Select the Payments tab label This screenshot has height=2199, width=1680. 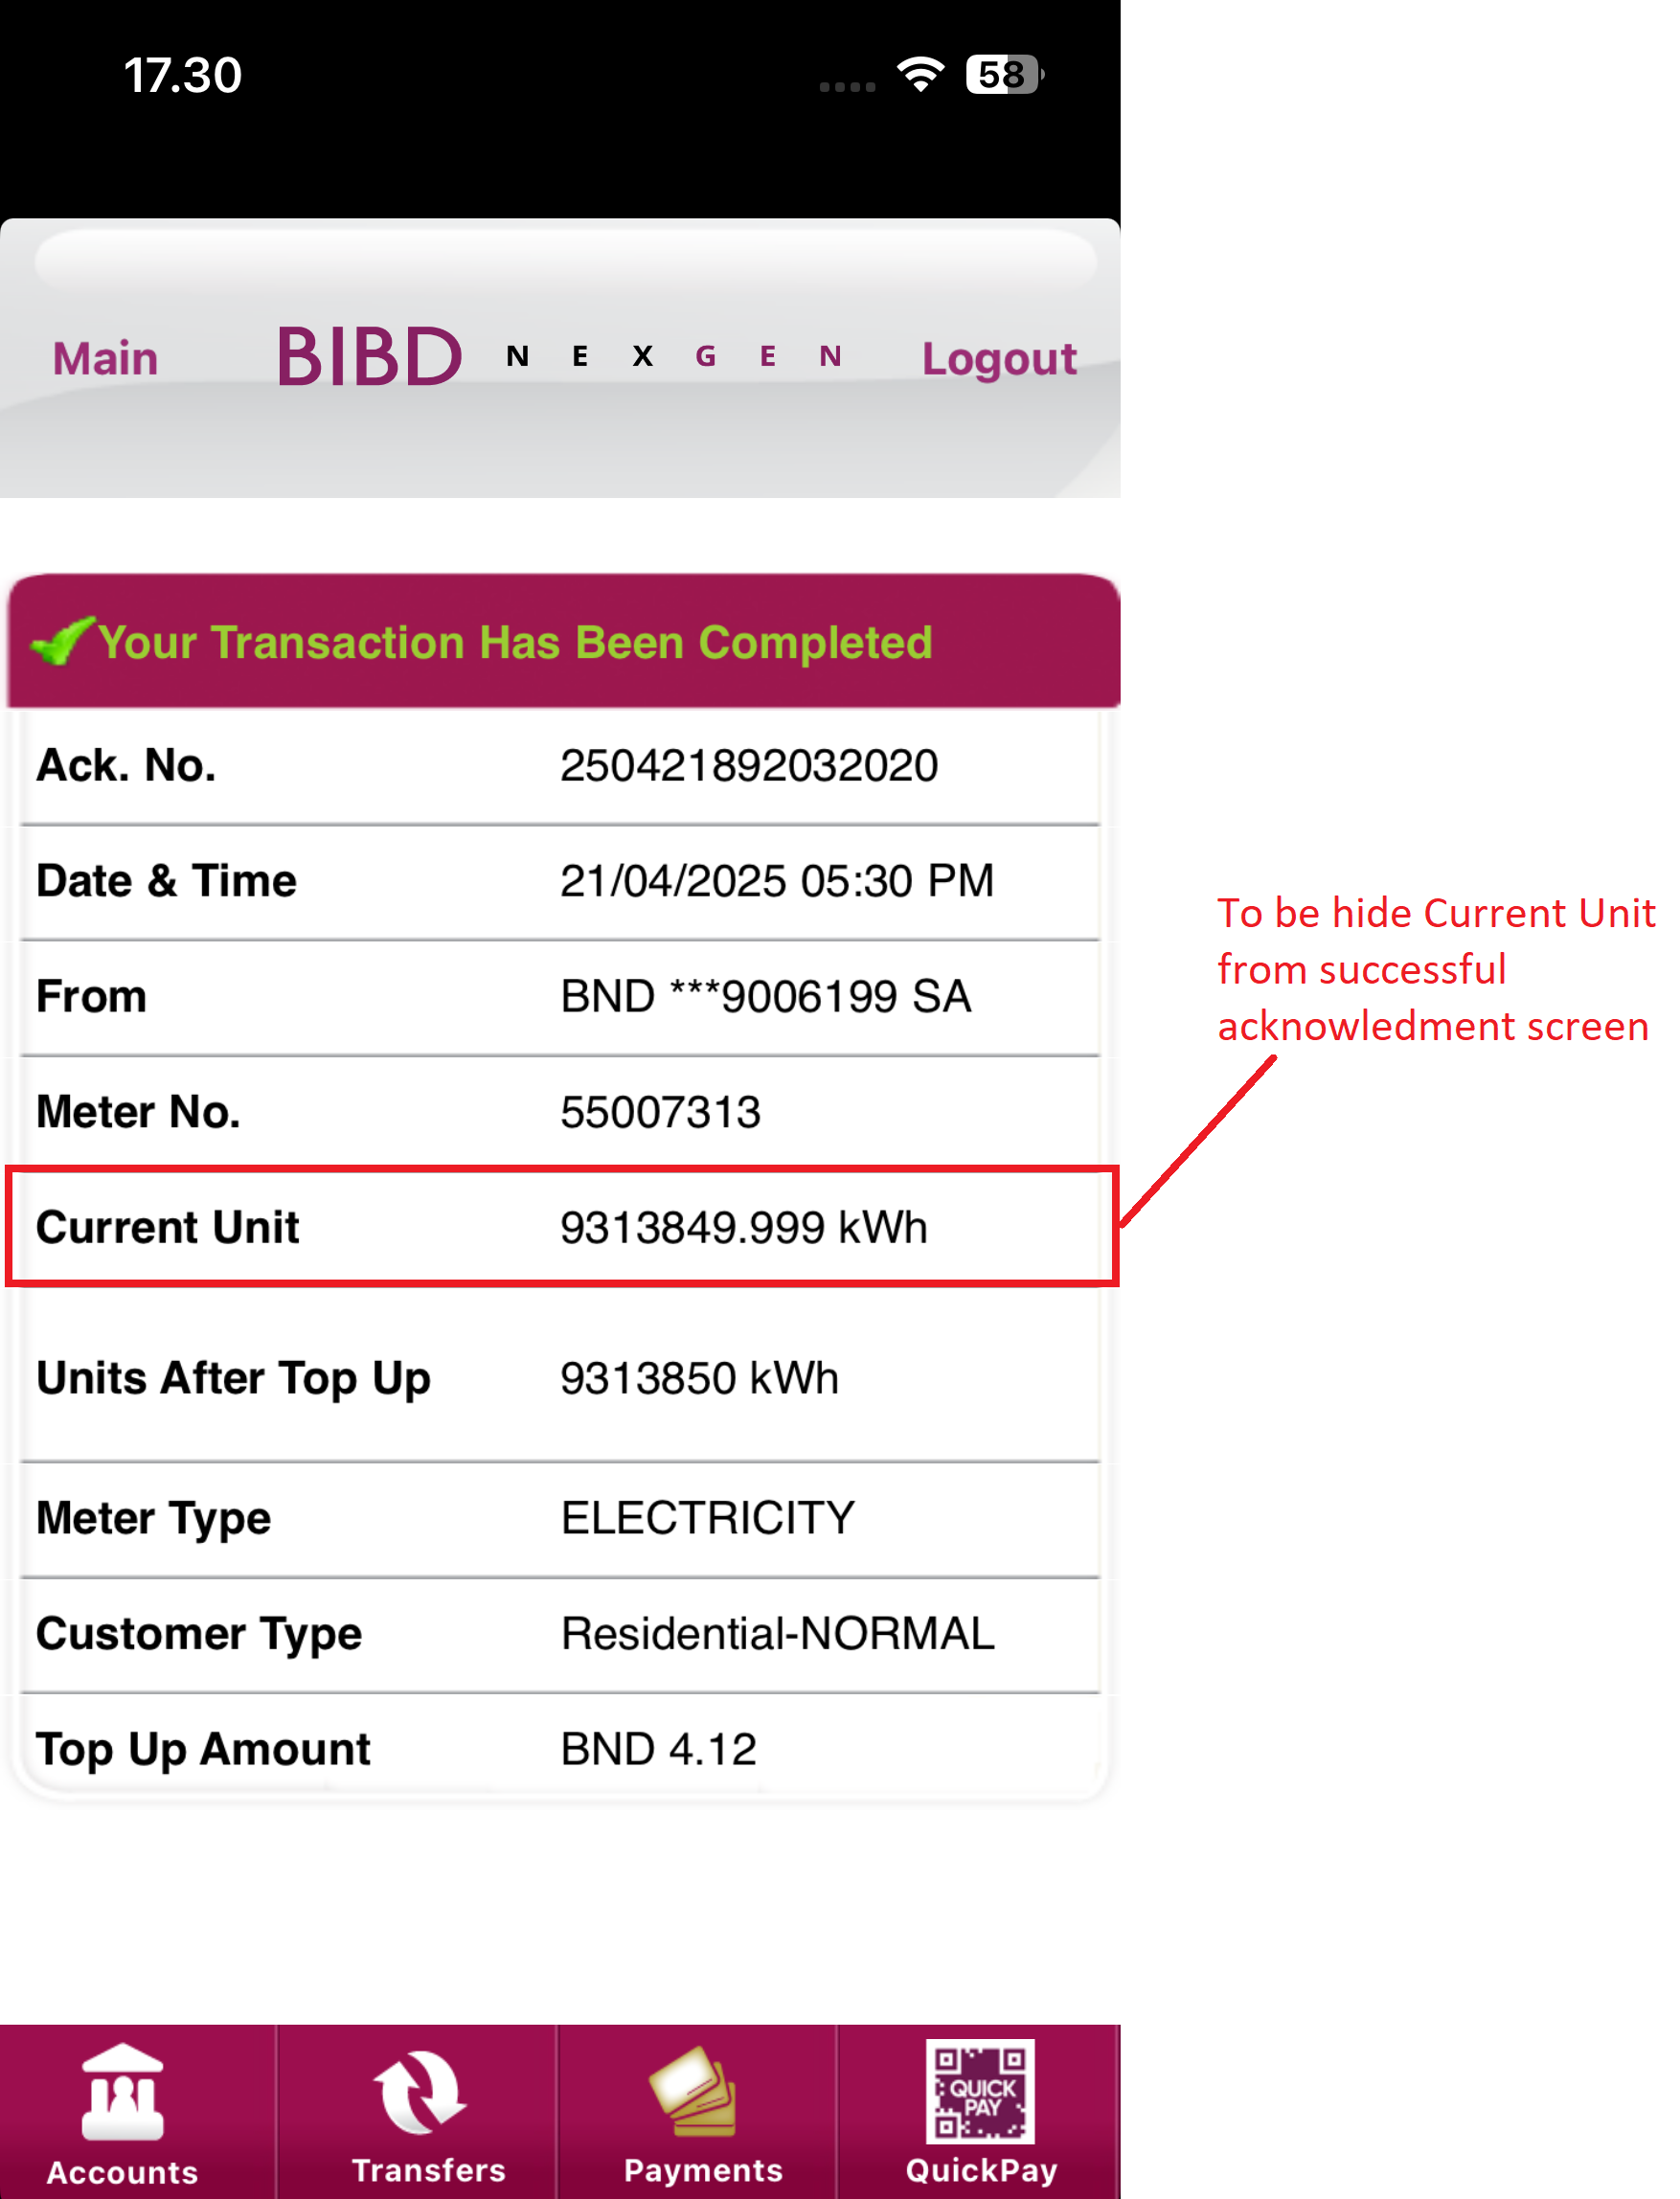(x=703, y=2170)
